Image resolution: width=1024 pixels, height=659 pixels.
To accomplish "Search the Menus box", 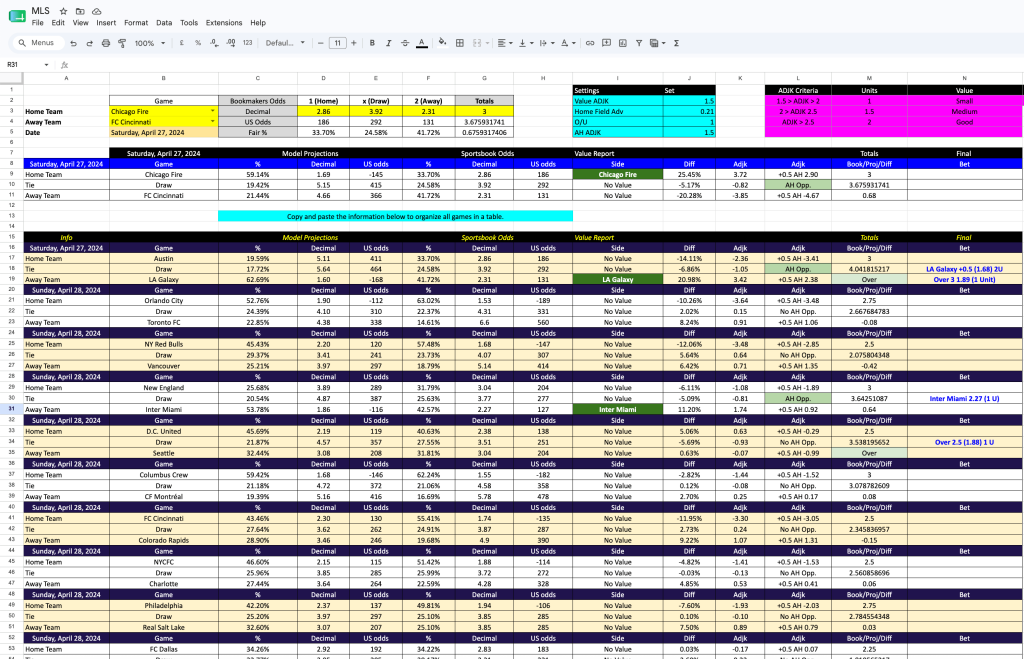I will (x=37, y=43).
